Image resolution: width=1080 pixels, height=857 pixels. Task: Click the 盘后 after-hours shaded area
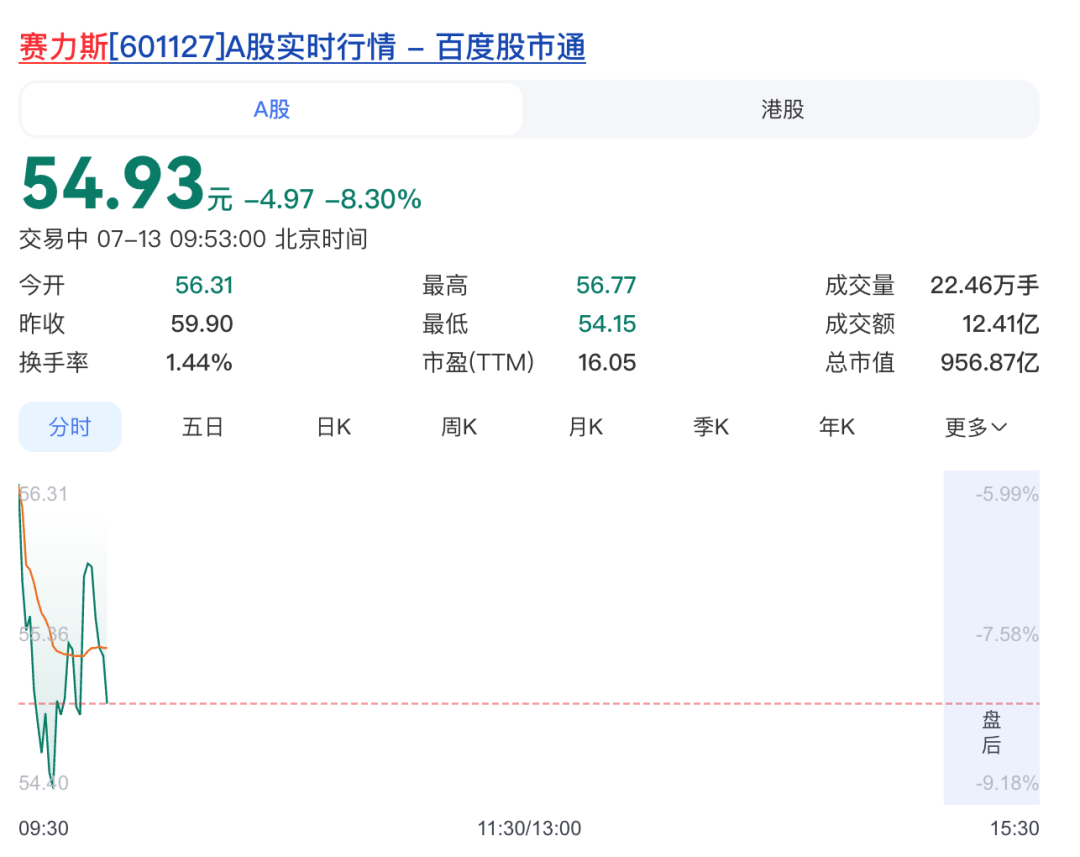(991, 637)
